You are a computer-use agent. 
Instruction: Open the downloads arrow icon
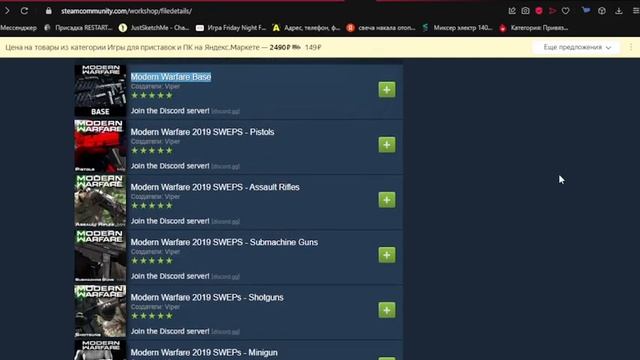pyautogui.click(x=619, y=11)
